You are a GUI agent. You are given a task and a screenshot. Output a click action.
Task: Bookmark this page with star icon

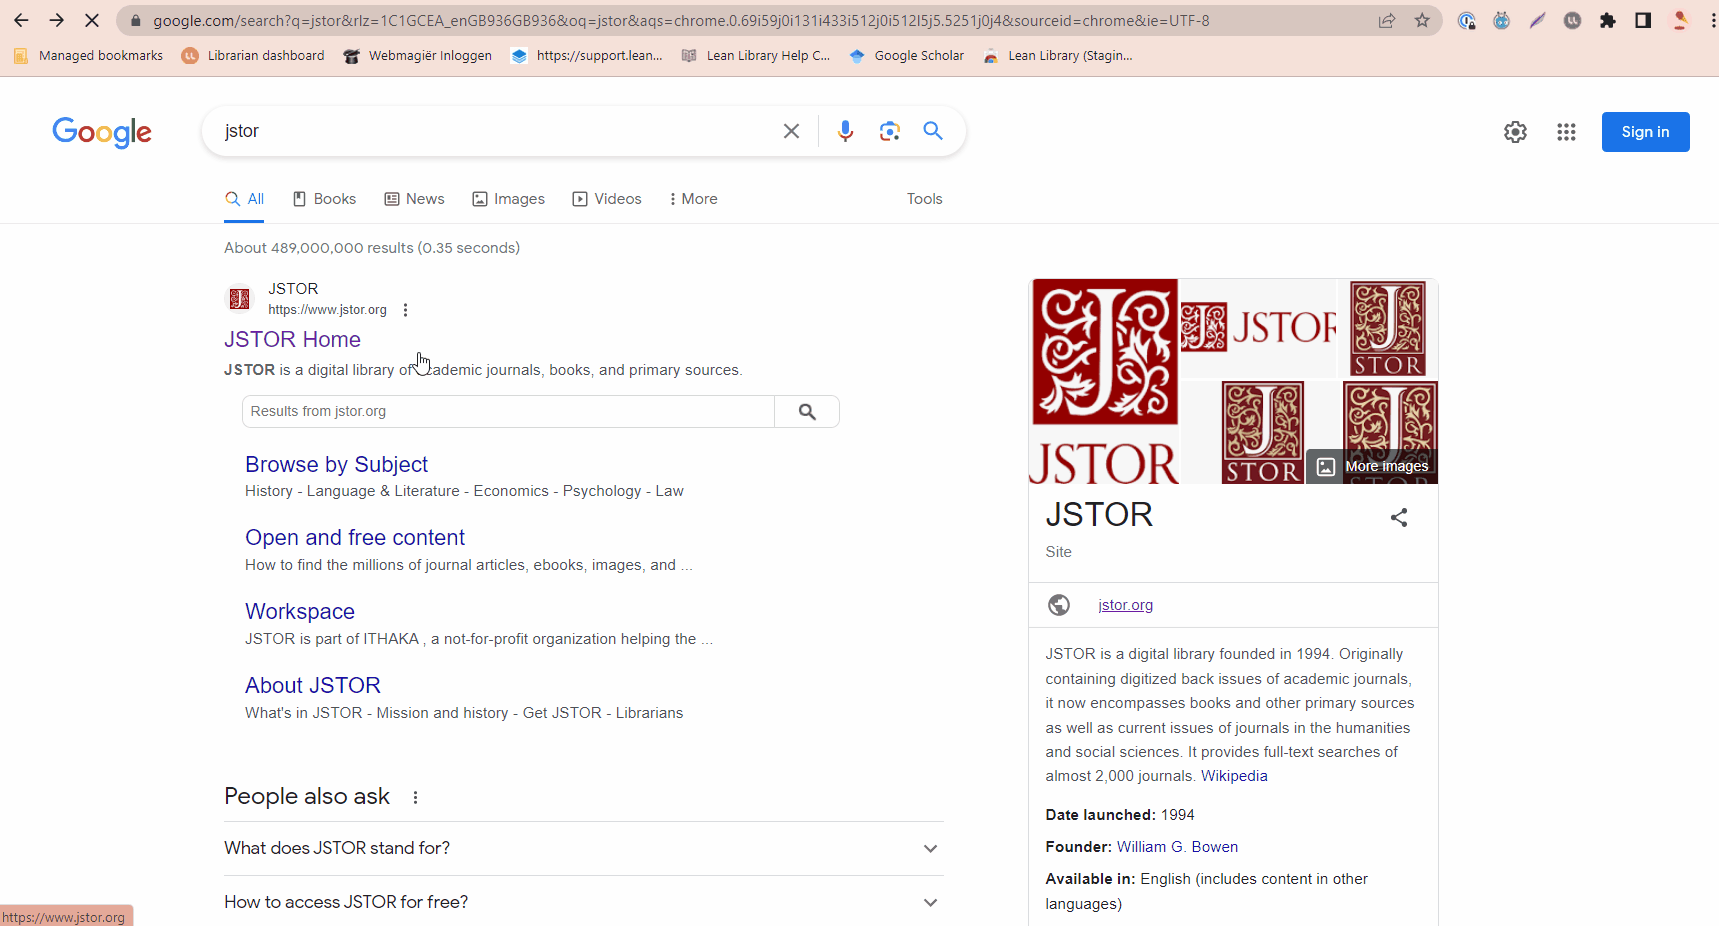point(1422,20)
